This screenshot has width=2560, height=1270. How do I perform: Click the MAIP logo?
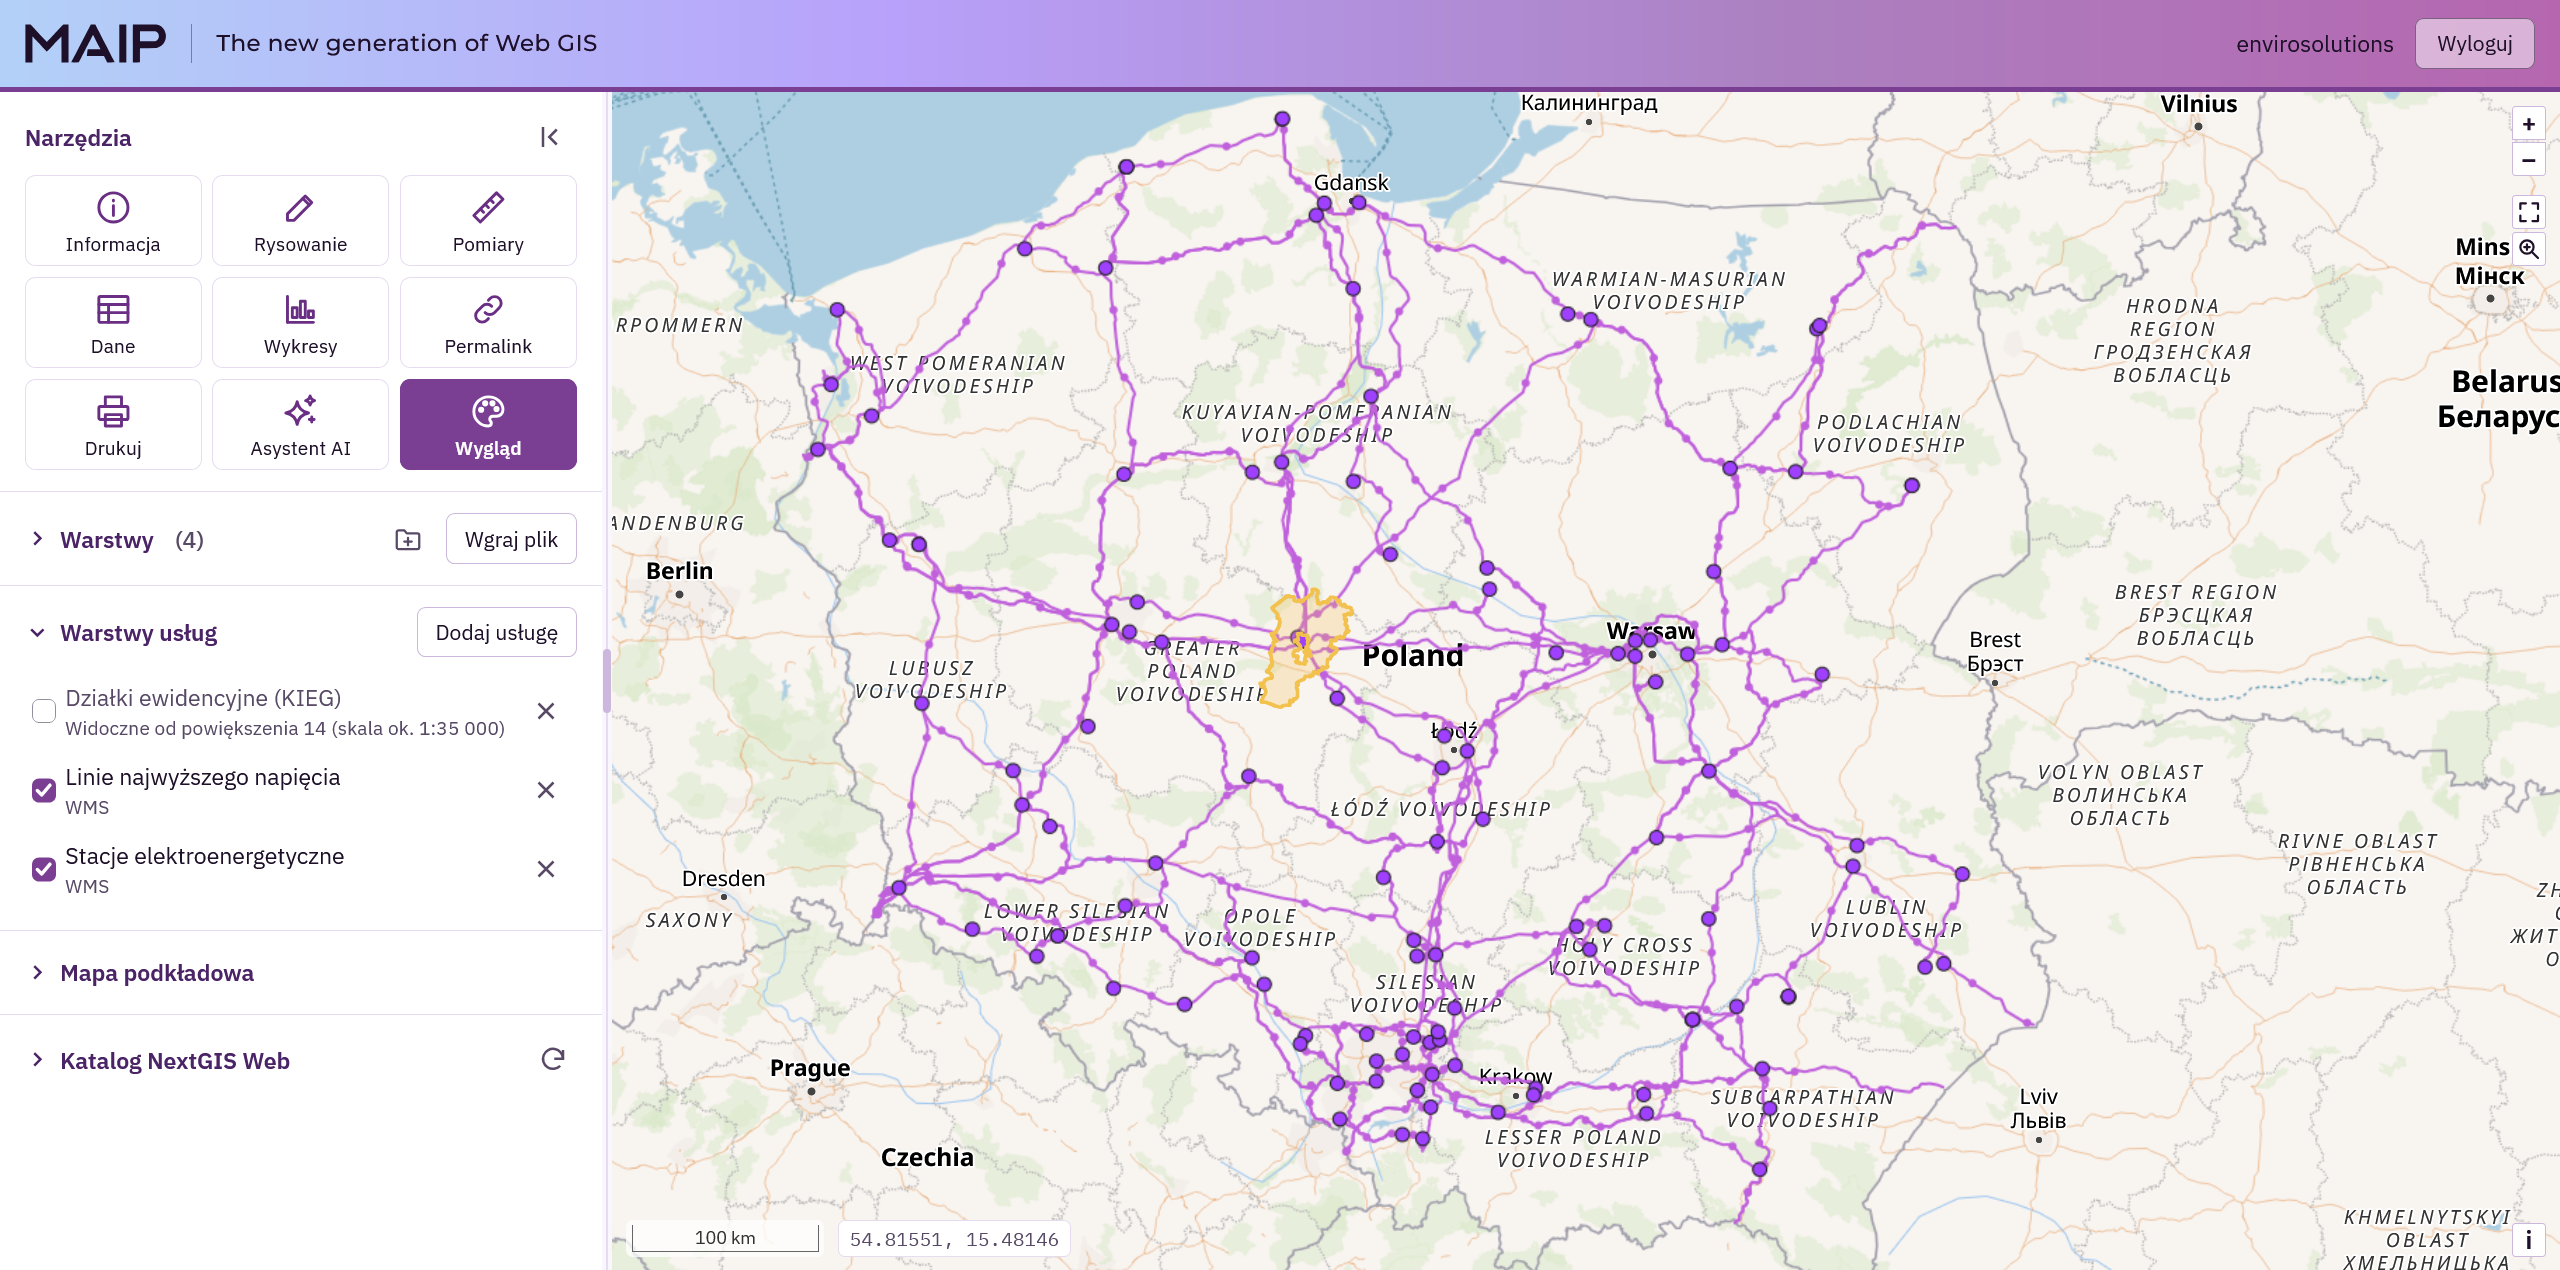click(x=95, y=43)
